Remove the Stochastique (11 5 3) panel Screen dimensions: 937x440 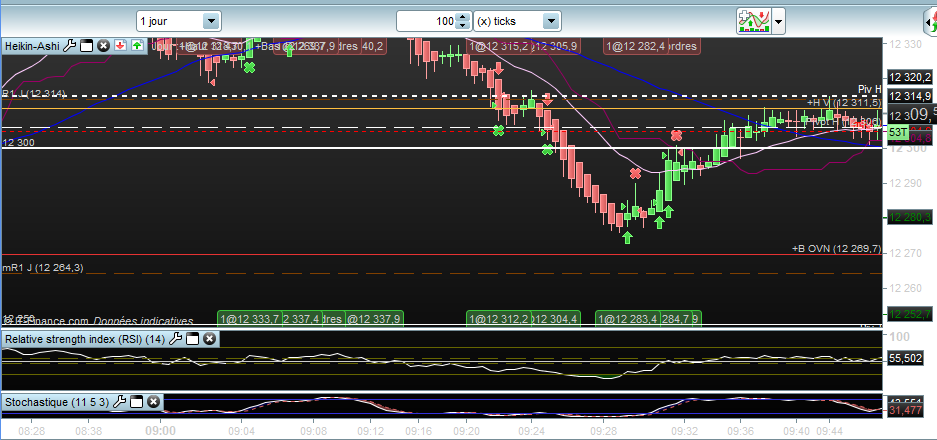153,402
